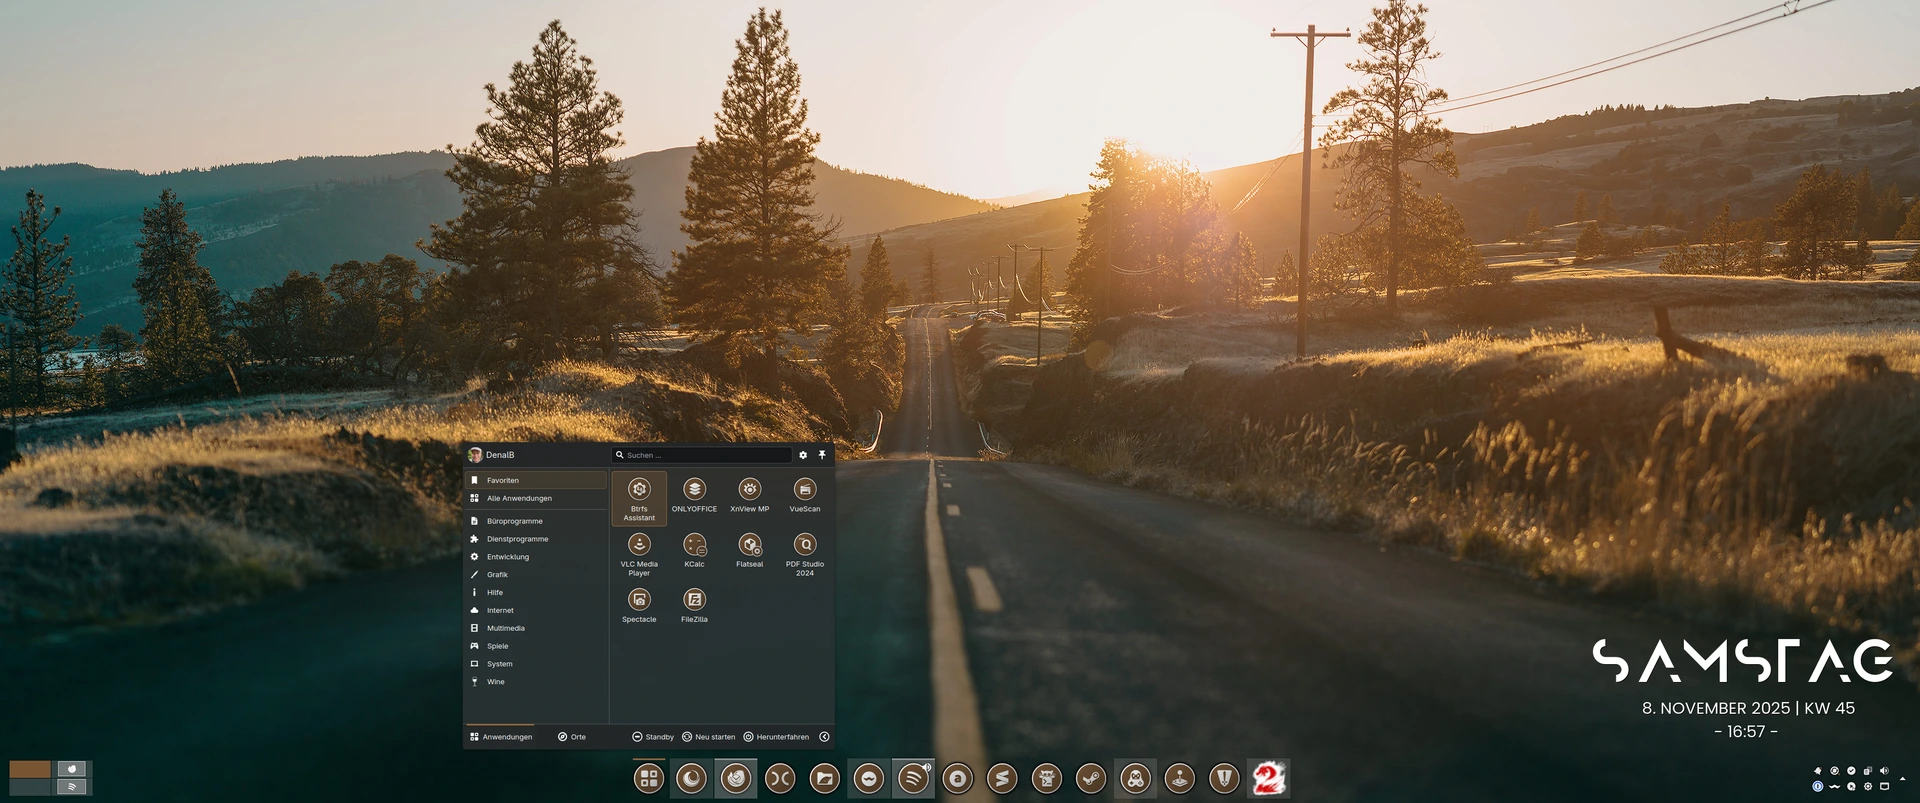This screenshot has width=1920, height=803.
Task: Open the Multimedia category
Action: [505, 628]
